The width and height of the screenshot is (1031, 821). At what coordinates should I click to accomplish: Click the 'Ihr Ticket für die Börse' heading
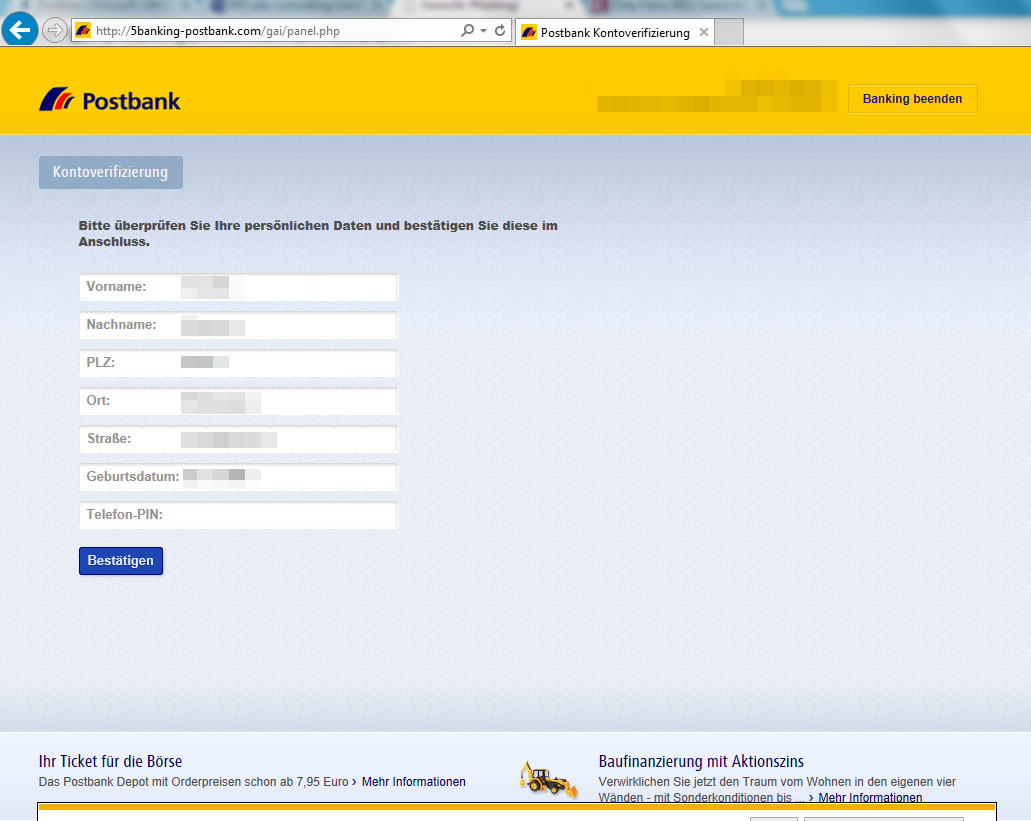(x=110, y=761)
